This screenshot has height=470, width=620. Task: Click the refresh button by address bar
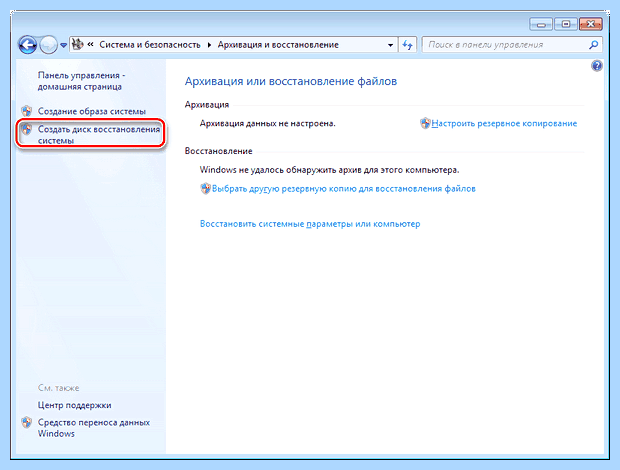point(407,45)
